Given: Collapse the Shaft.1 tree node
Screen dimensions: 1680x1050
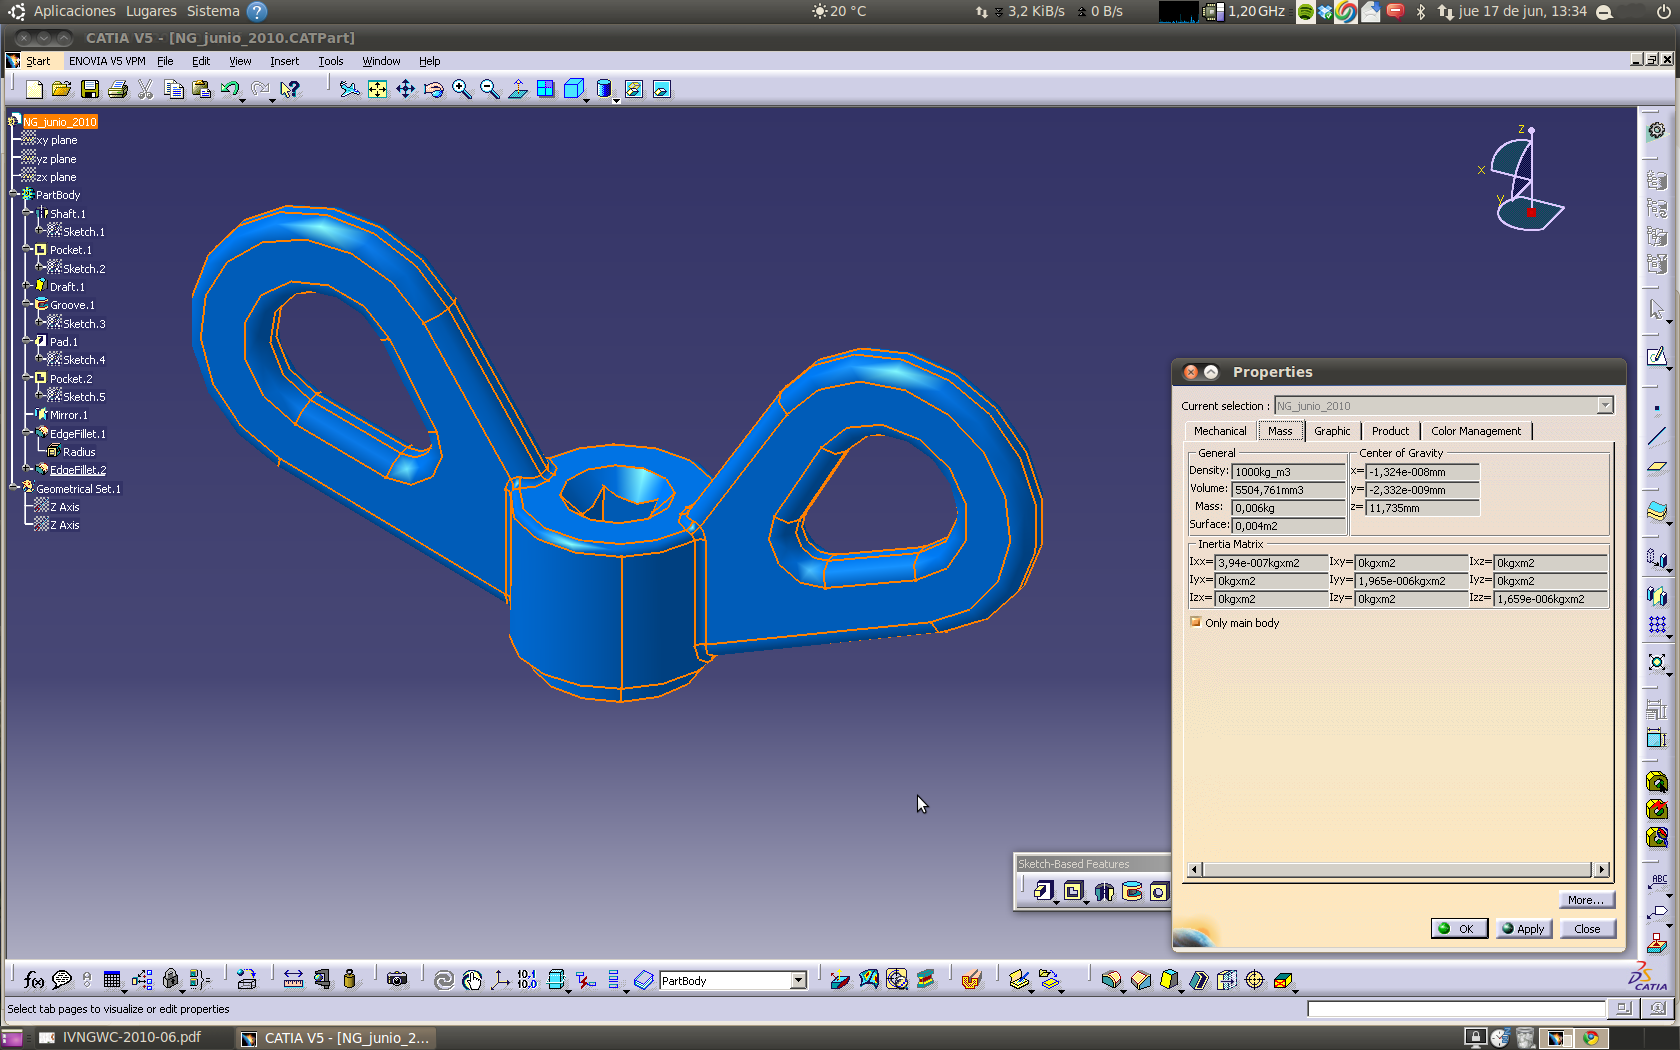Looking at the screenshot, I should [27, 213].
